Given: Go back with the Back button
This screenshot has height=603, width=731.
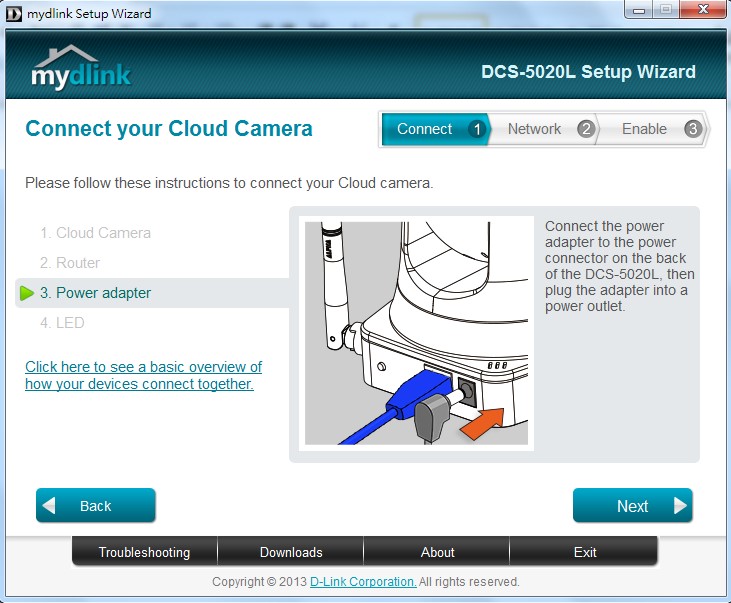Looking at the screenshot, I should [96, 506].
